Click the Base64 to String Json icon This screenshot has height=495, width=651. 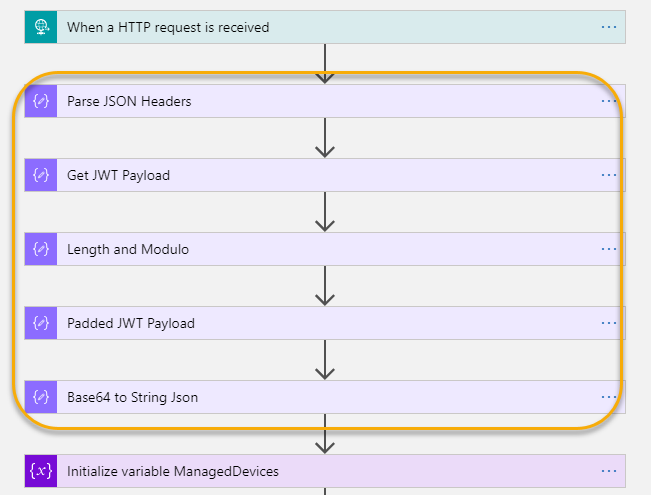point(41,397)
